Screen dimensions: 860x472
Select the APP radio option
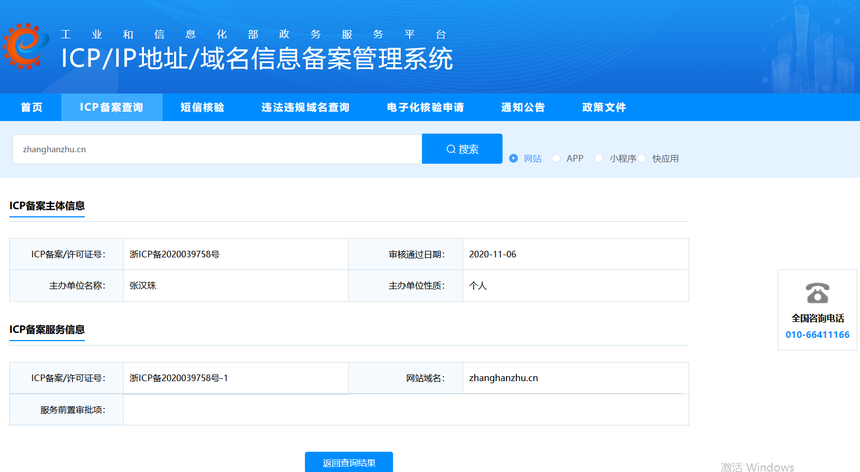coord(557,158)
